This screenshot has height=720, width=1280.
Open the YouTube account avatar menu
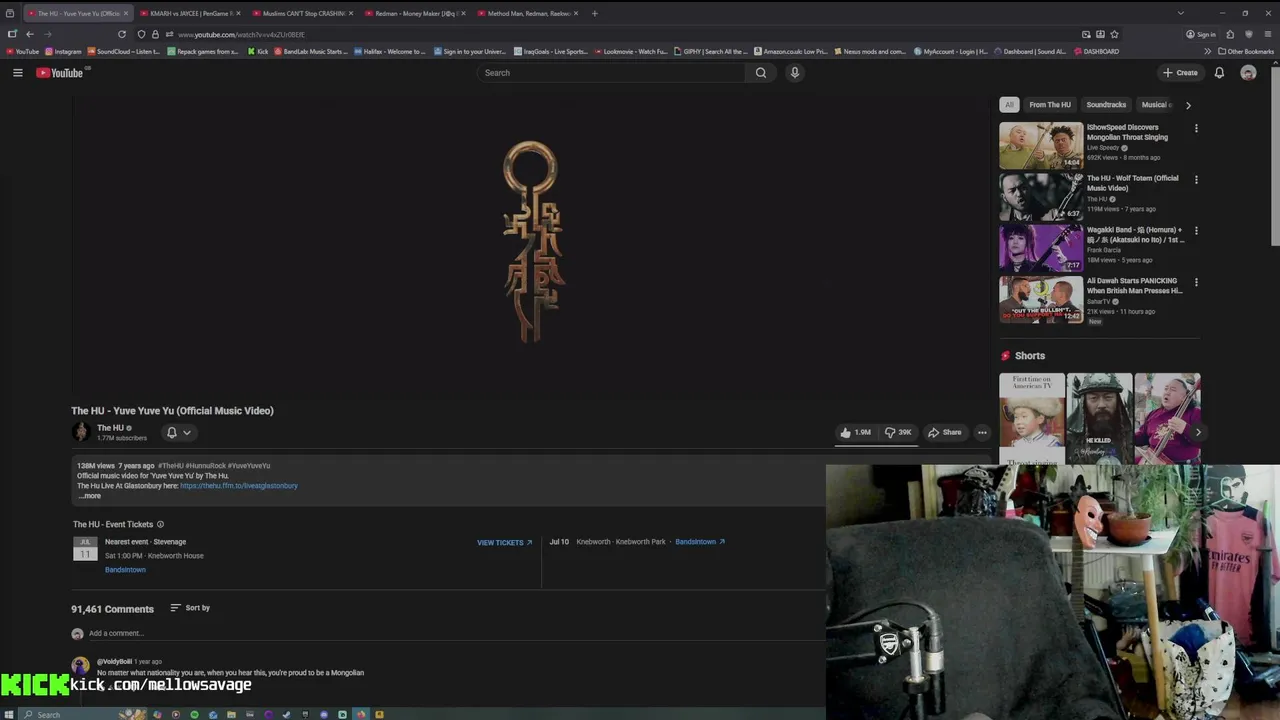pyautogui.click(x=1248, y=72)
